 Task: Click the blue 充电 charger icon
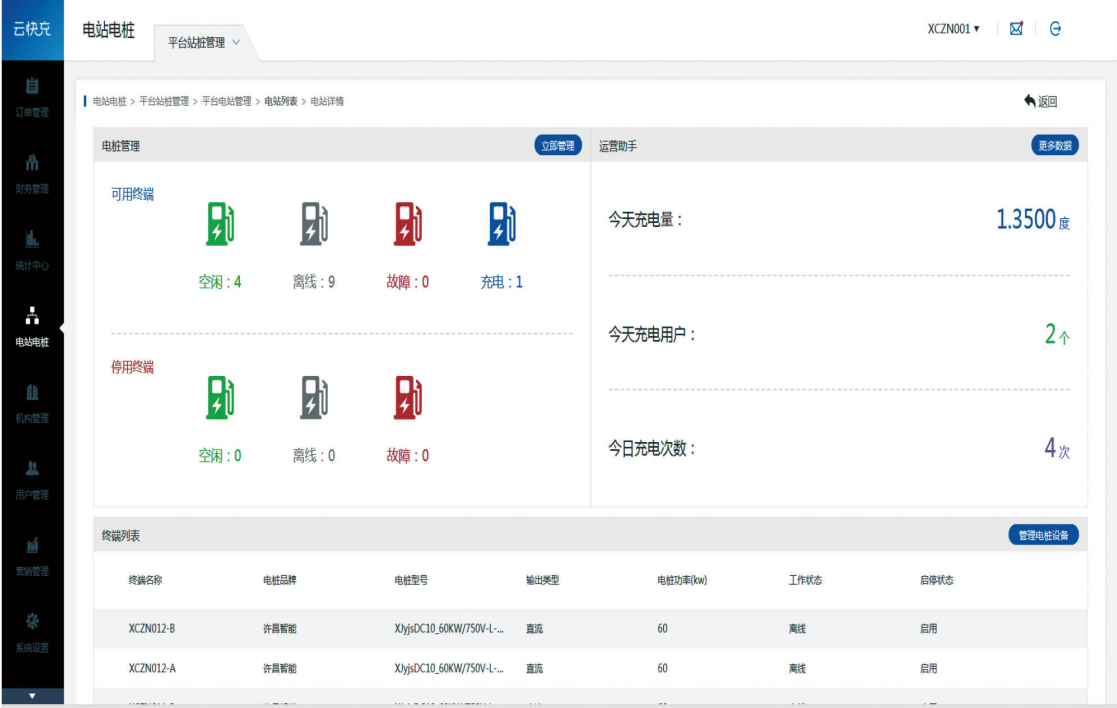tap(502, 224)
